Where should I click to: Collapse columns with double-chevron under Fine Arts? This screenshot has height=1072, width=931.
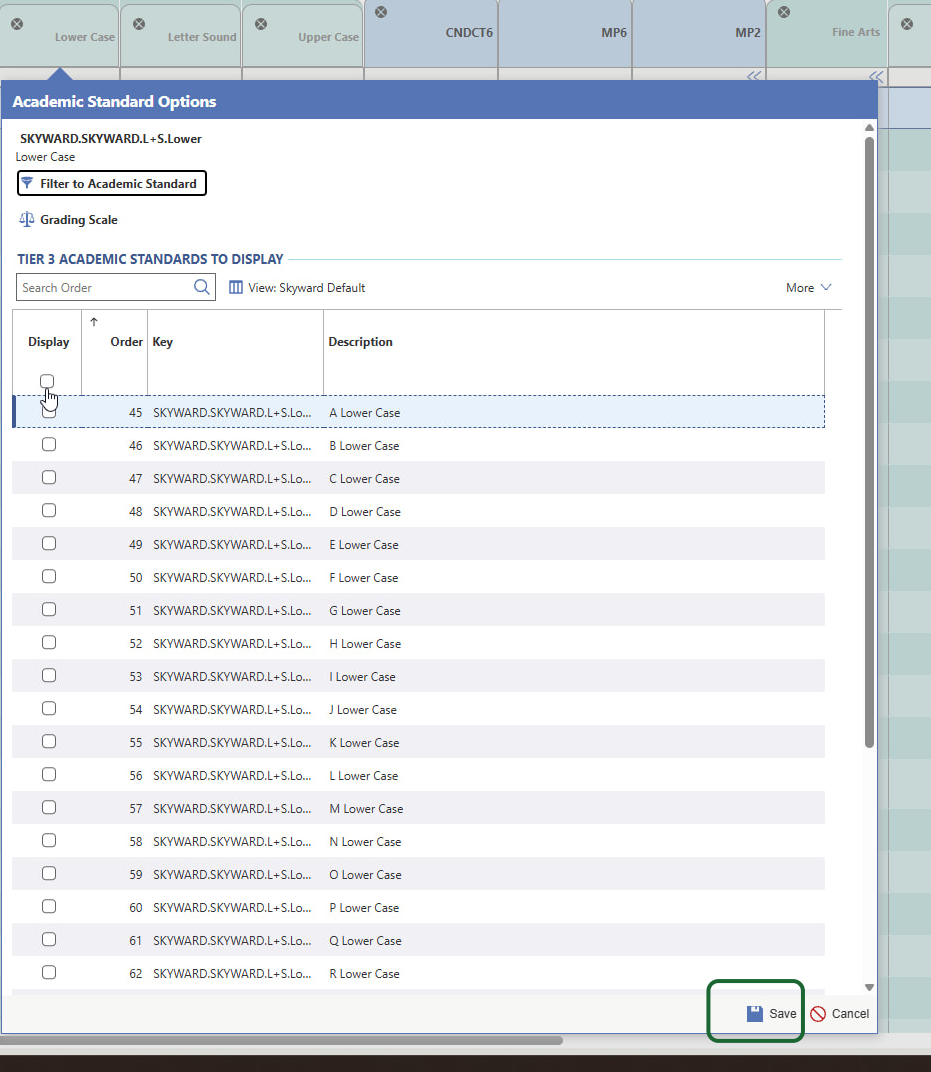[x=876, y=76]
